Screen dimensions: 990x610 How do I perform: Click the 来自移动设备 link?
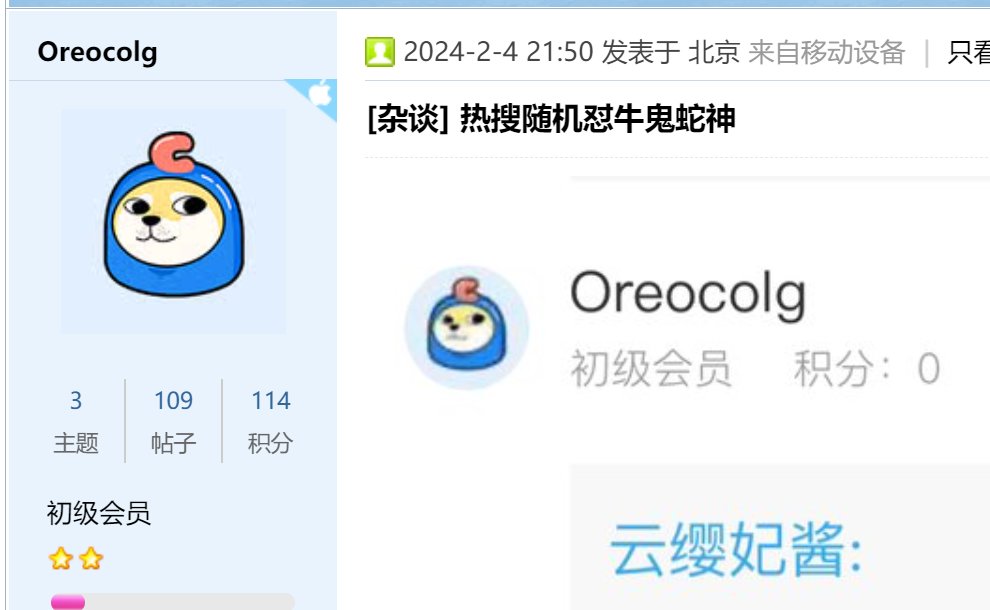click(x=827, y=52)
